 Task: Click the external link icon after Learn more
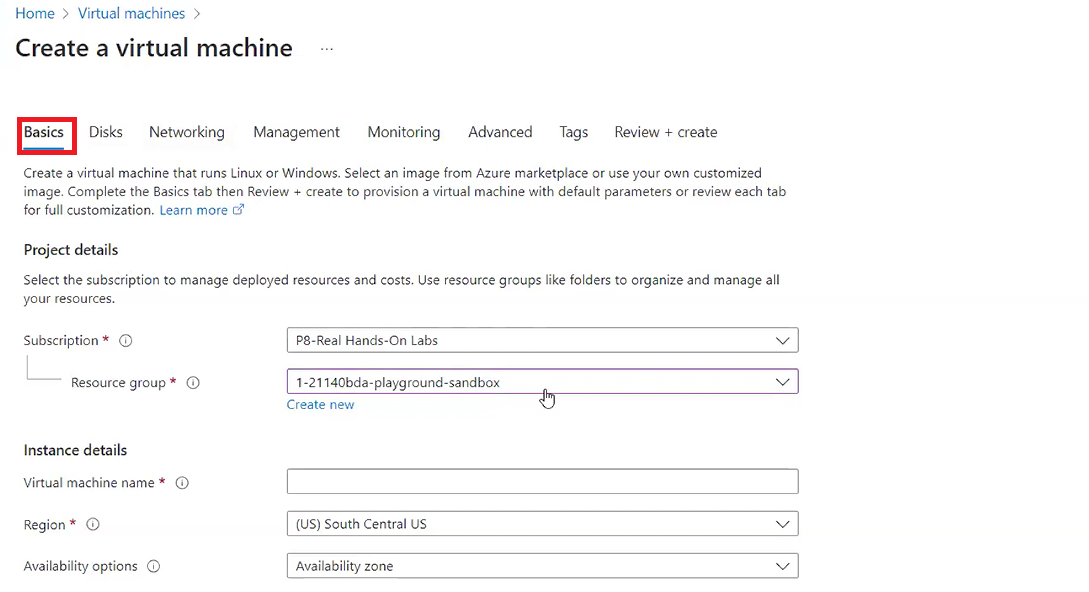pos(238,210)
